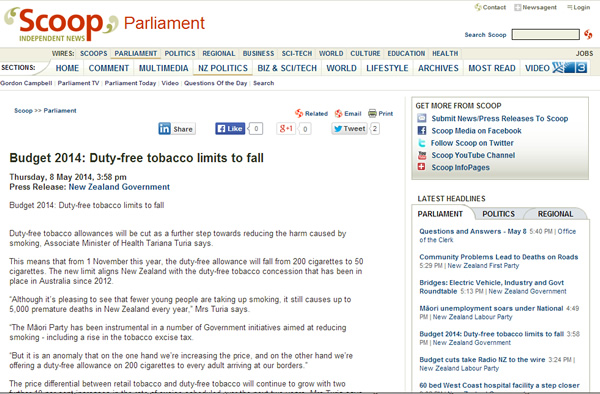
Task: Select POLITICS wire
Action: 180,53
